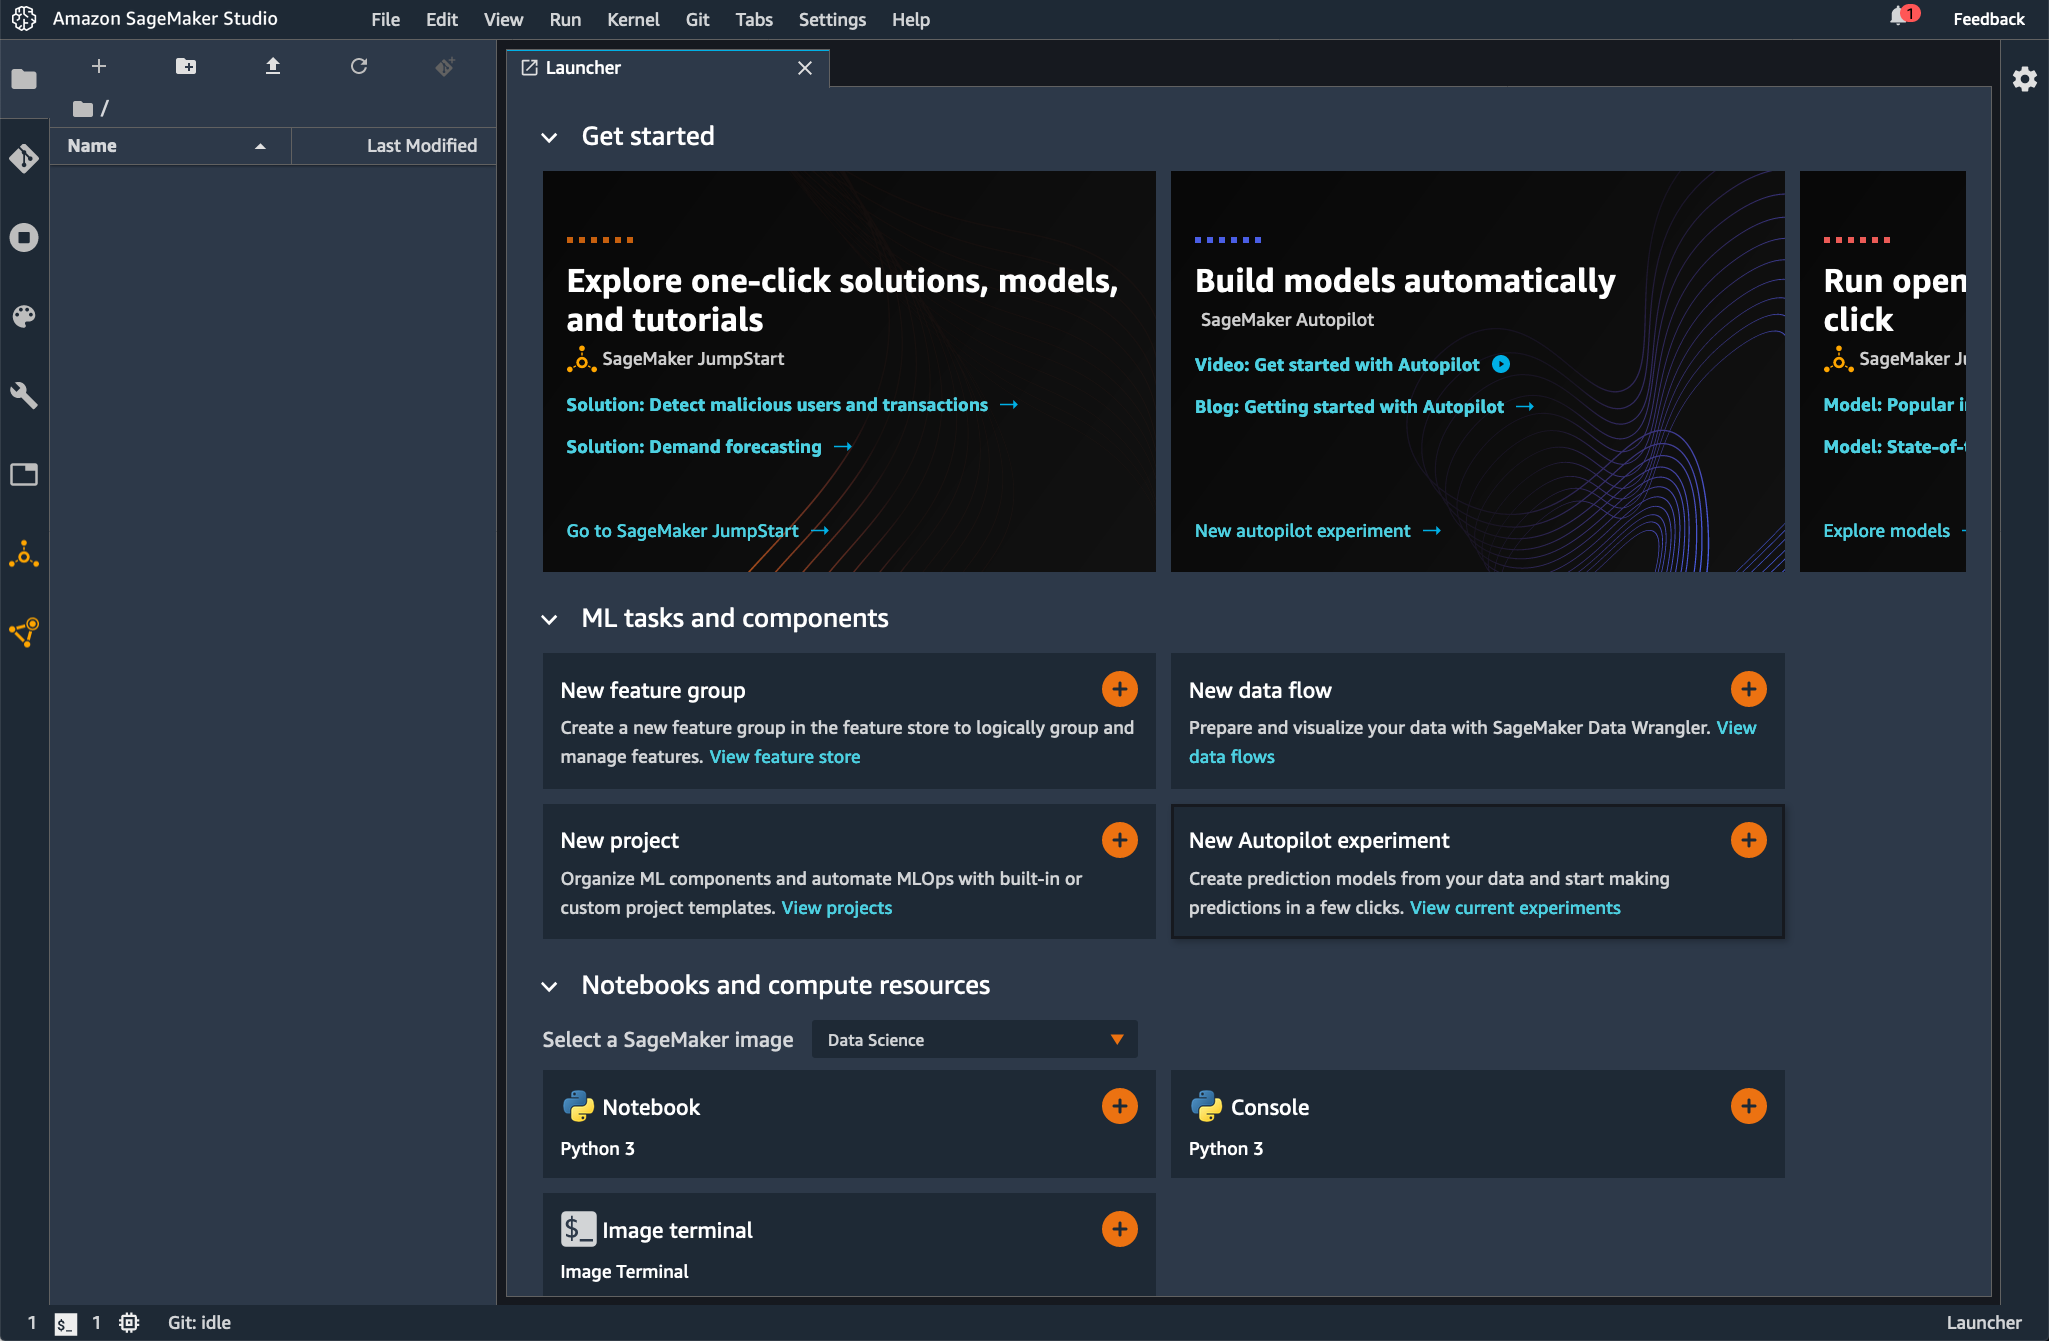2049x1341 pixels.
Task: Open the Settings menu
Action: [x=832, y=20]
